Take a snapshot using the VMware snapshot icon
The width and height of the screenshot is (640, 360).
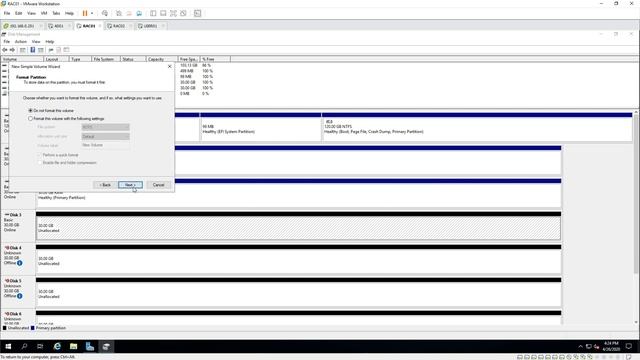[119, 13]
